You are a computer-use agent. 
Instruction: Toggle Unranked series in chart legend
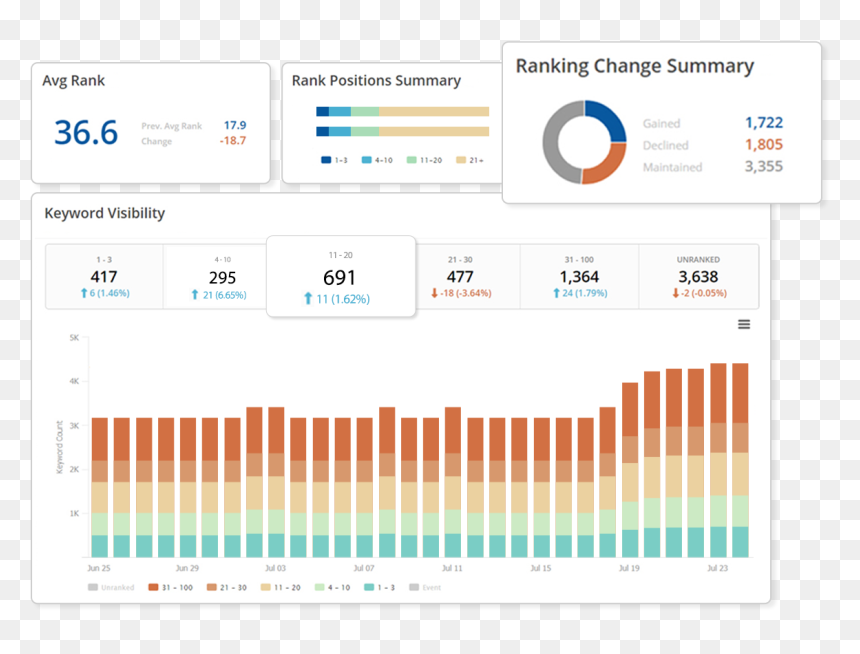(x=111, y=587)
